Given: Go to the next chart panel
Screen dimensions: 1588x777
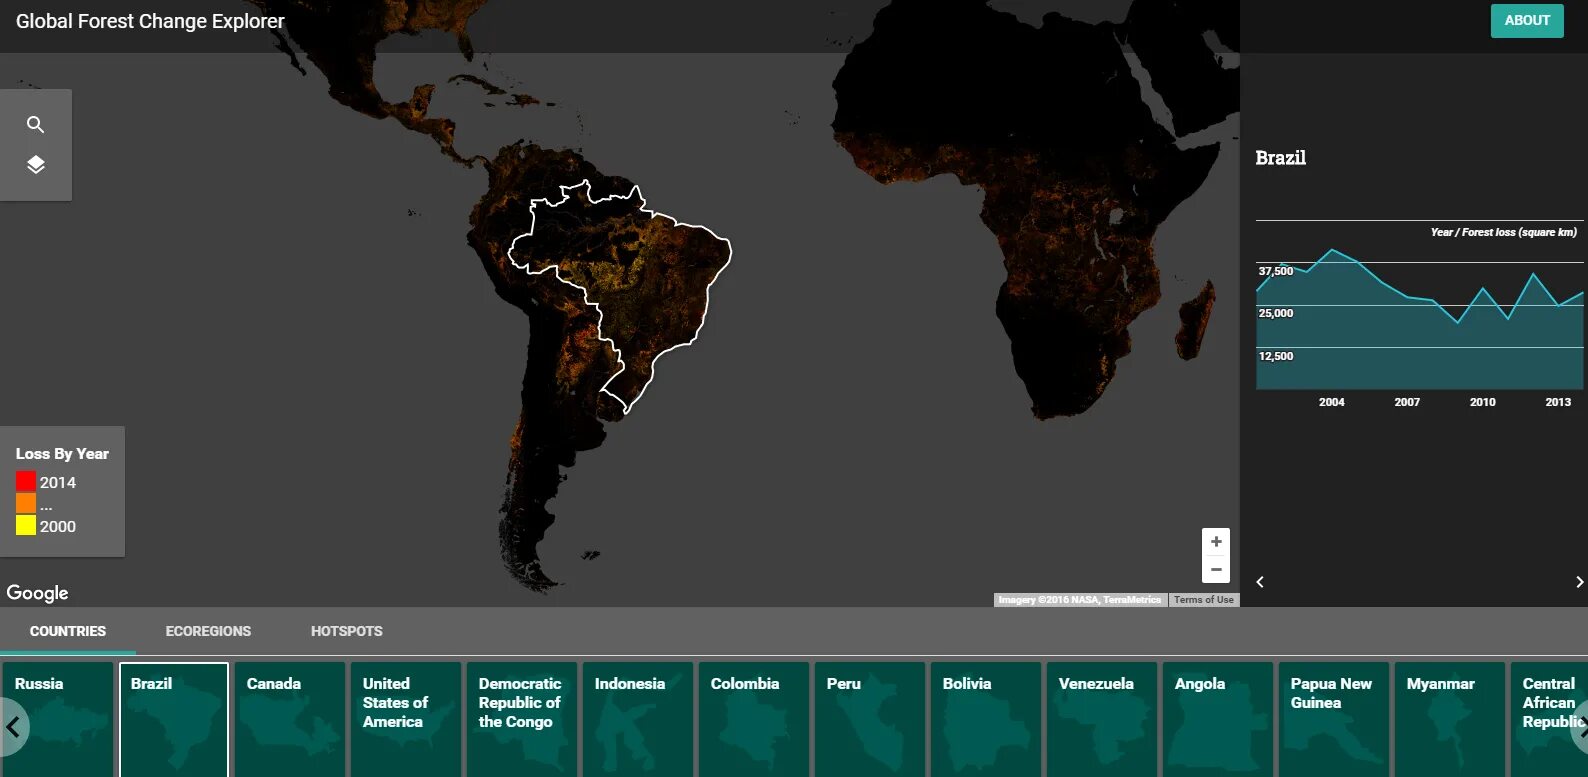Looking at the screenshot, I should click(1579, 582).
